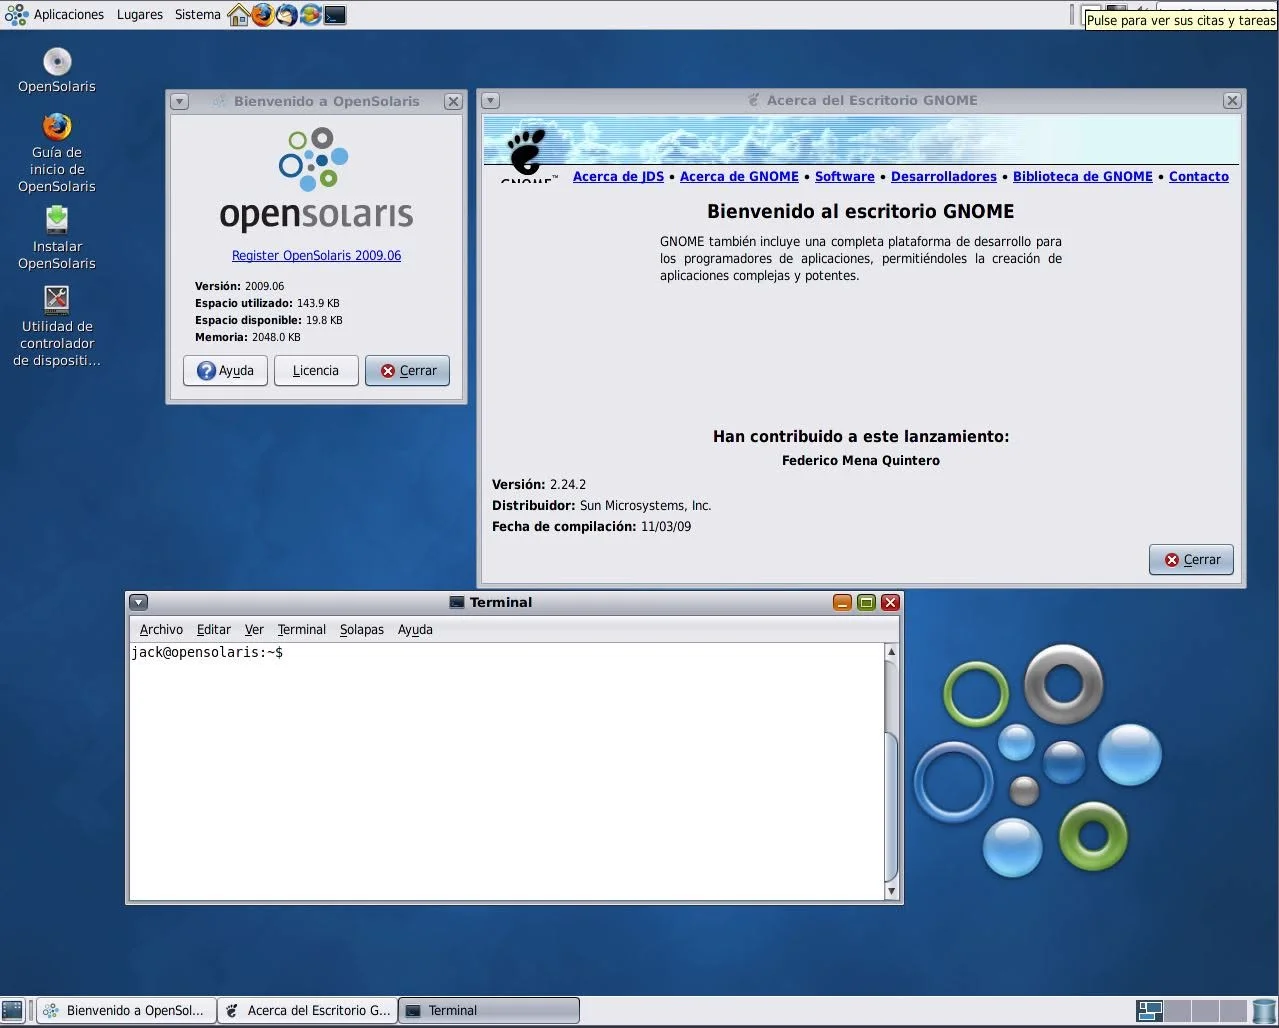Switch to the first workspace in the pager
This screenshot has height=1028, width=1279.
1150,1011
